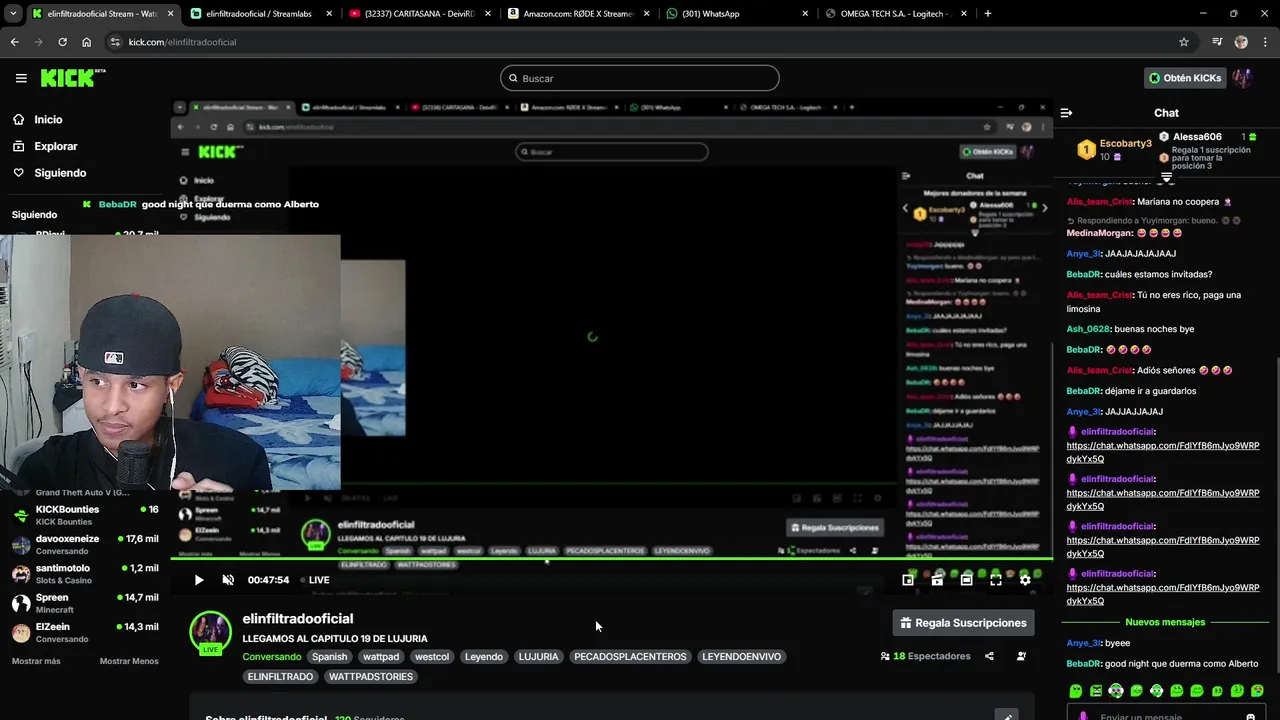The height and width of the screenshot is (720, 1280).
Task: Collapse the chat panel arrow icon
Action: tap(1066, 113)
